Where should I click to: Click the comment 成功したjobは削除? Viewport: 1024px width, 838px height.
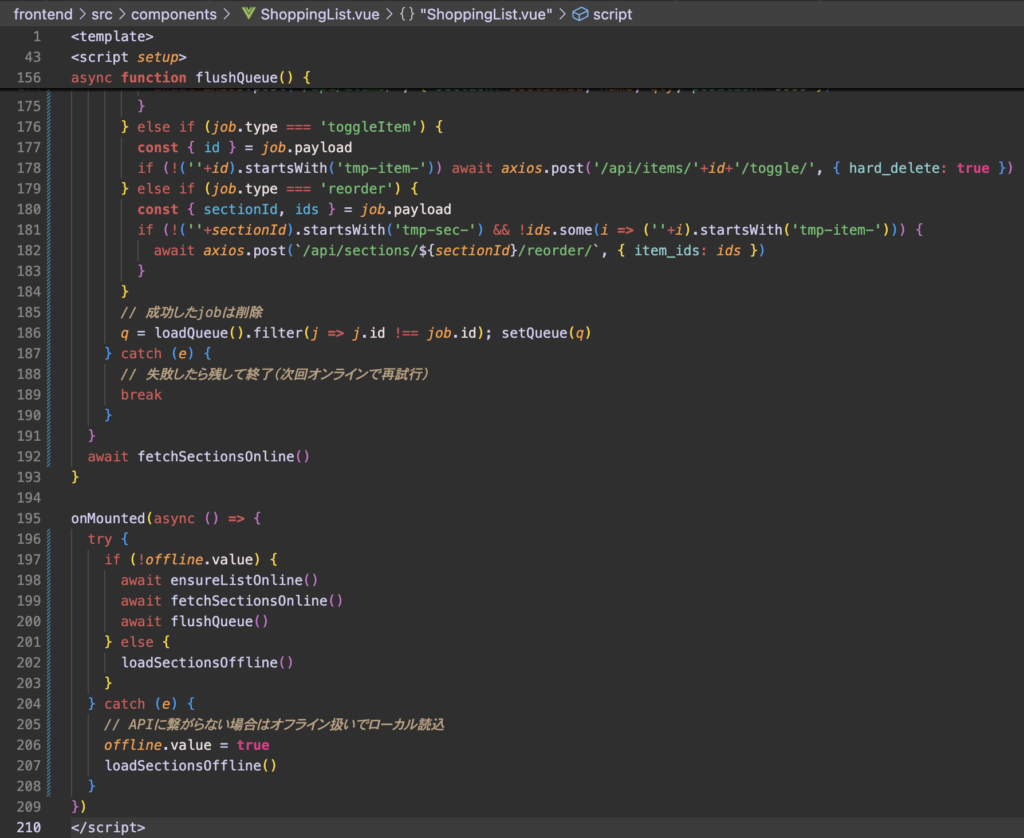pyautogui.click(x=191, y=312)
